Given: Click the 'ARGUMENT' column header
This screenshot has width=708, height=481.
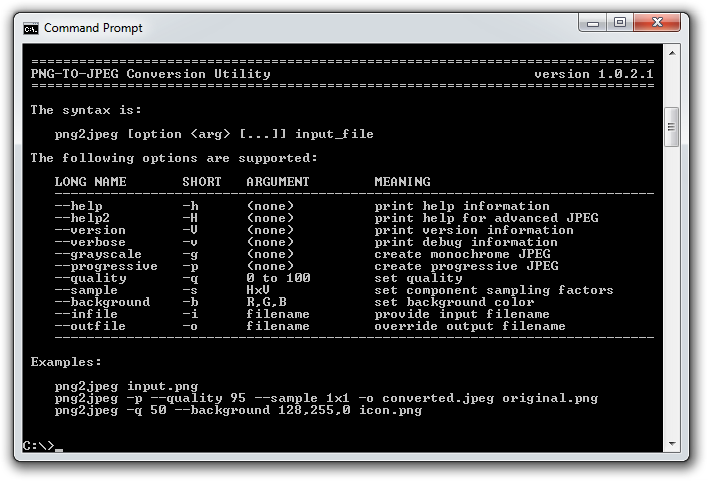Looking at the screenshot, I should pyautogui.click(x=278, y=182).
